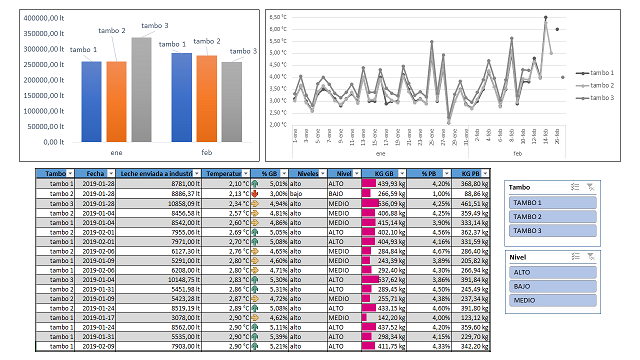The height and width of the screenshot is (360, 640).
Task: Open the KG GB column filter dropdown
Action: click(x=402, y=173)
